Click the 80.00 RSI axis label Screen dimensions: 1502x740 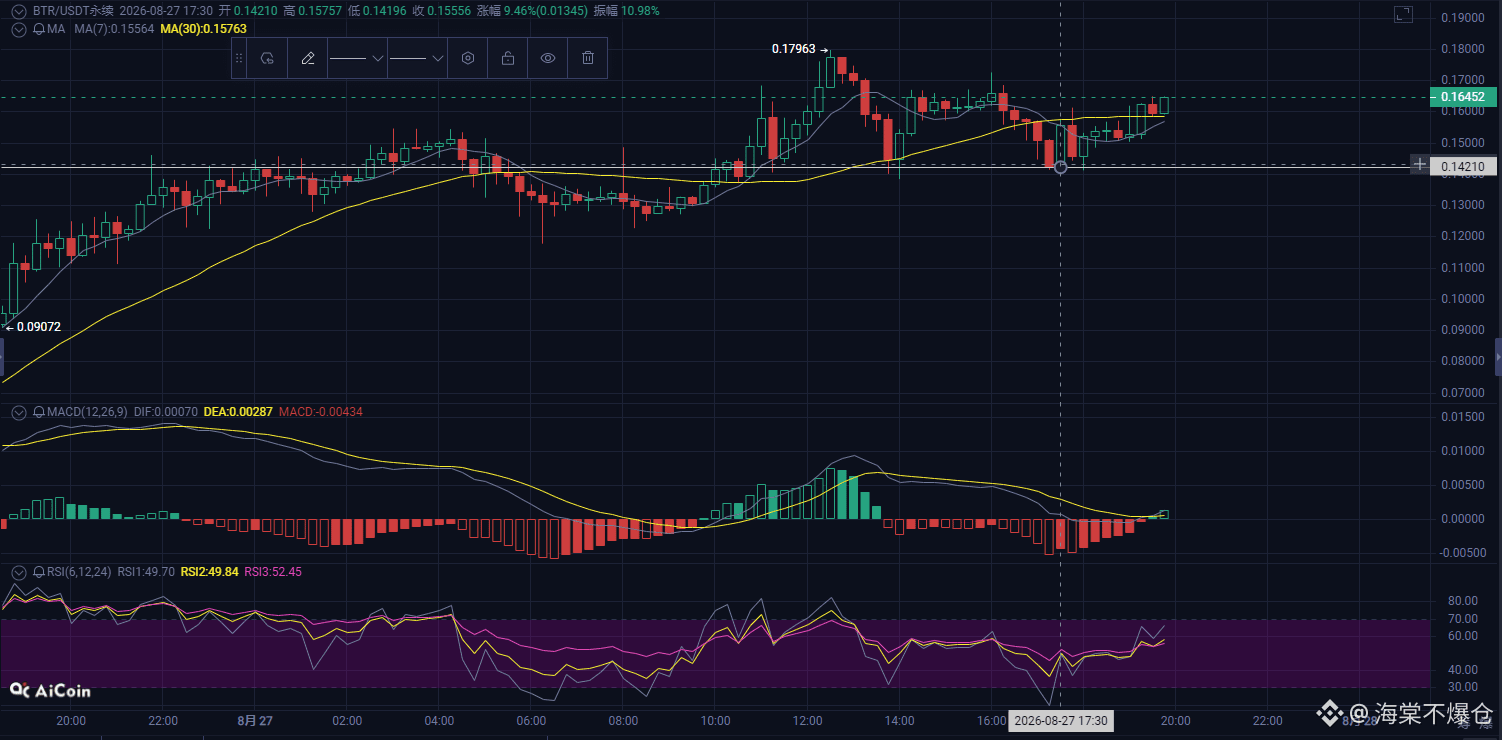[1464, 601]
